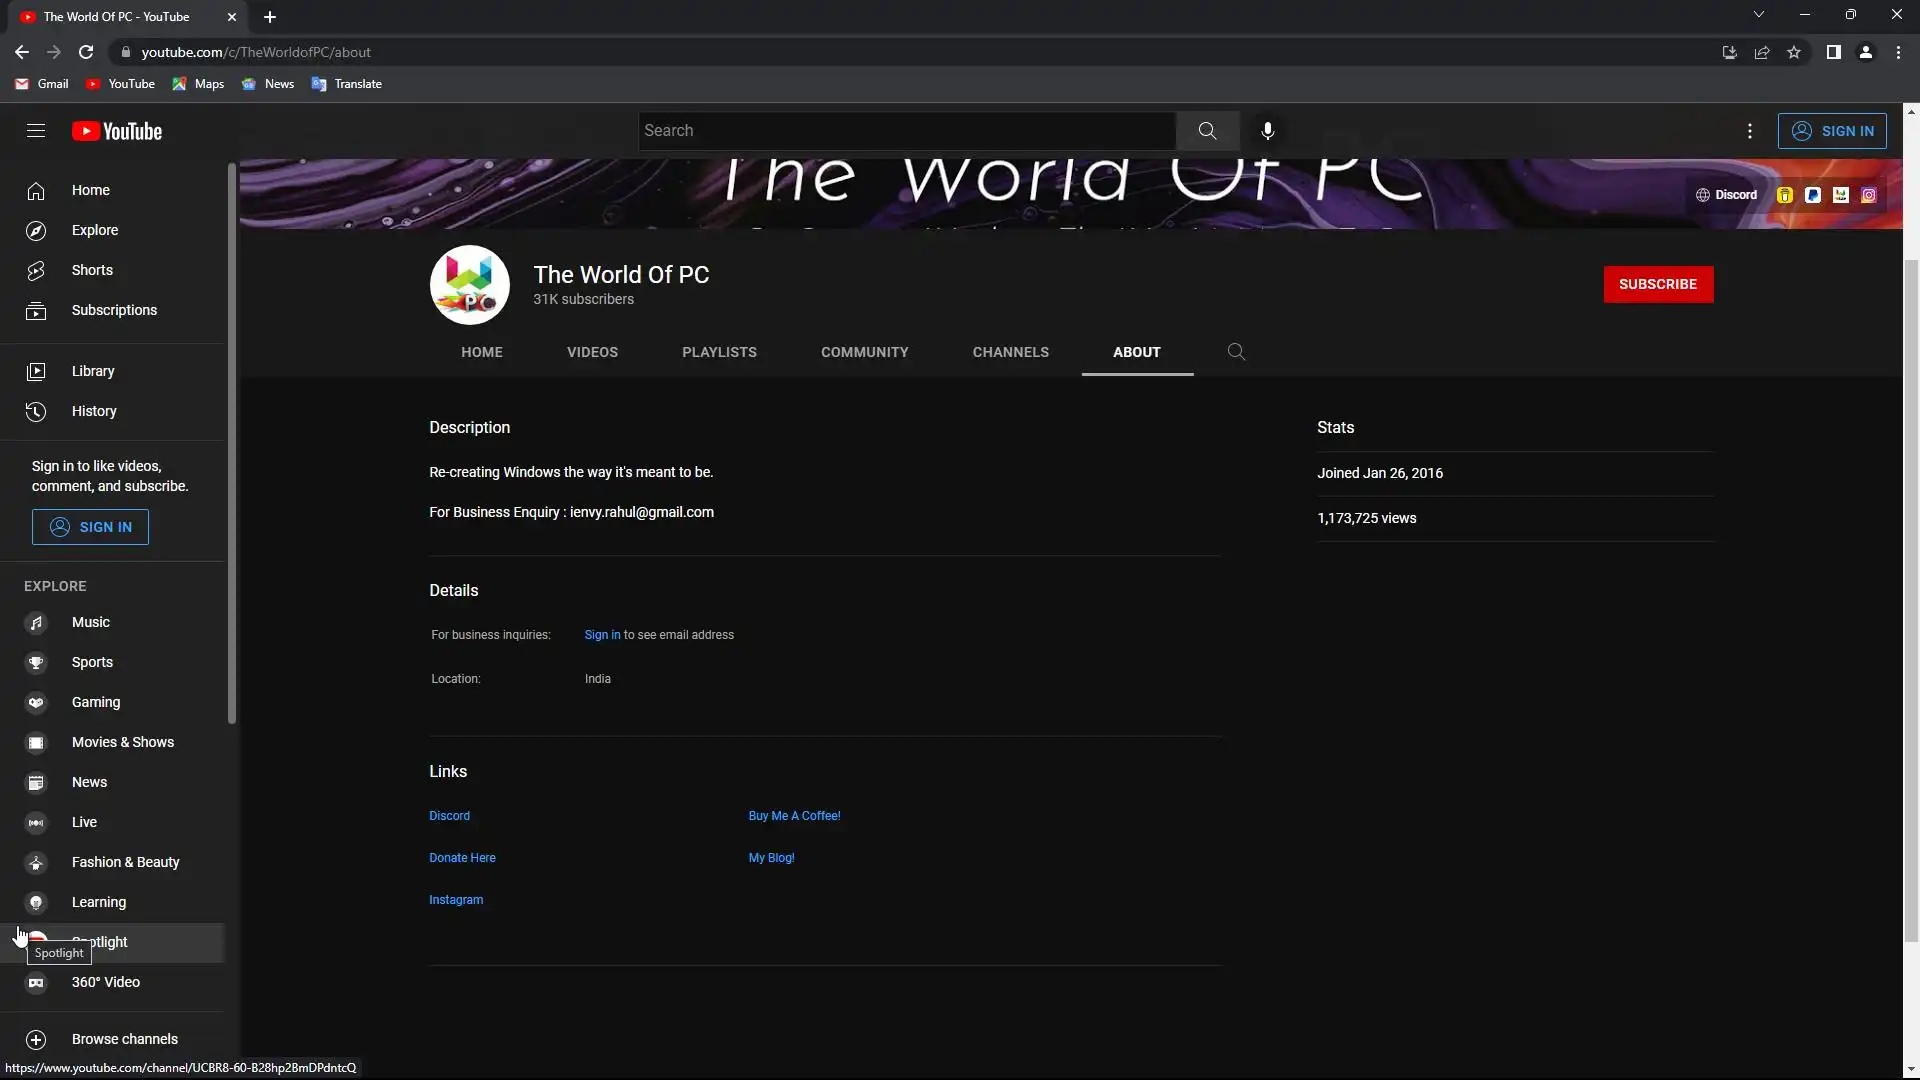Toggle the browser side panel button
1920x1080 pixels.
pos(1833,52)
